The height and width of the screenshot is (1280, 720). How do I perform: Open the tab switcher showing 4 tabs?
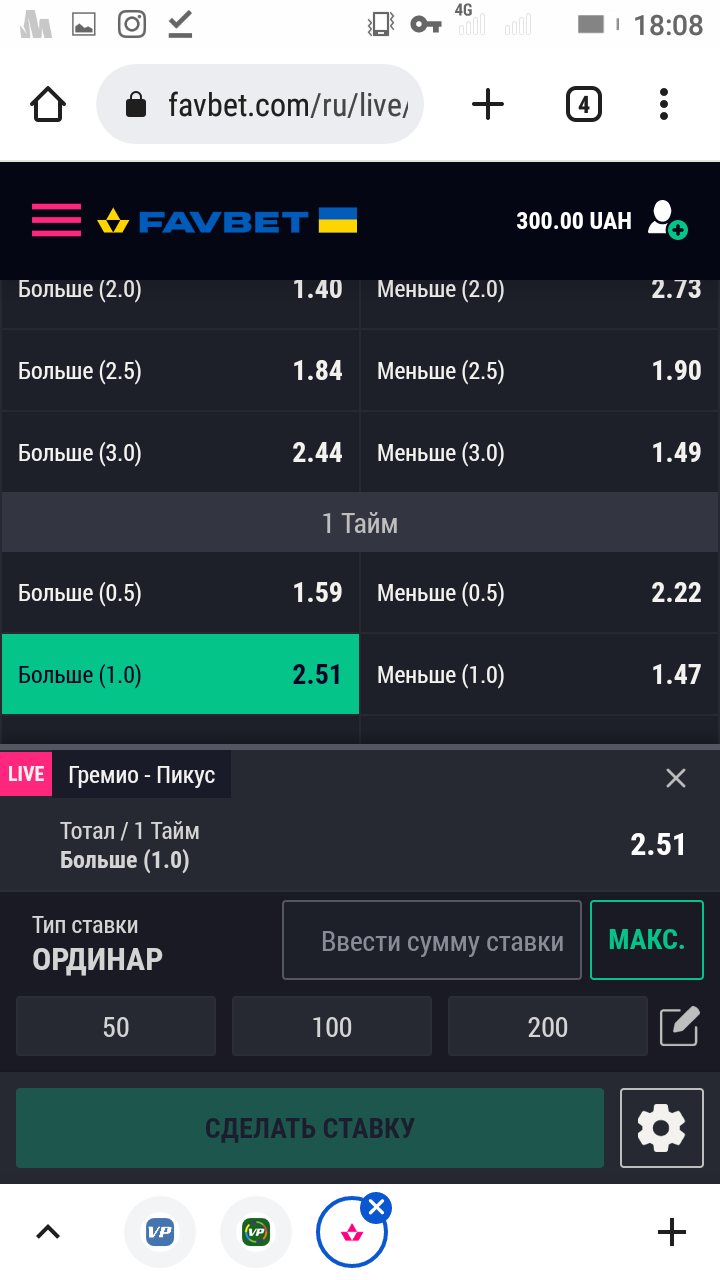(x=584, y=103)
